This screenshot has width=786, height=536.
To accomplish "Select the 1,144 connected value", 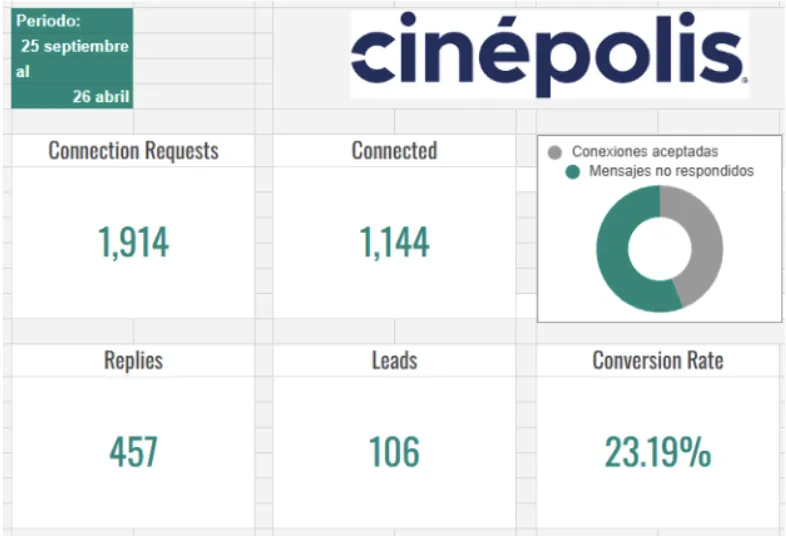I will [x=394, y=243].
